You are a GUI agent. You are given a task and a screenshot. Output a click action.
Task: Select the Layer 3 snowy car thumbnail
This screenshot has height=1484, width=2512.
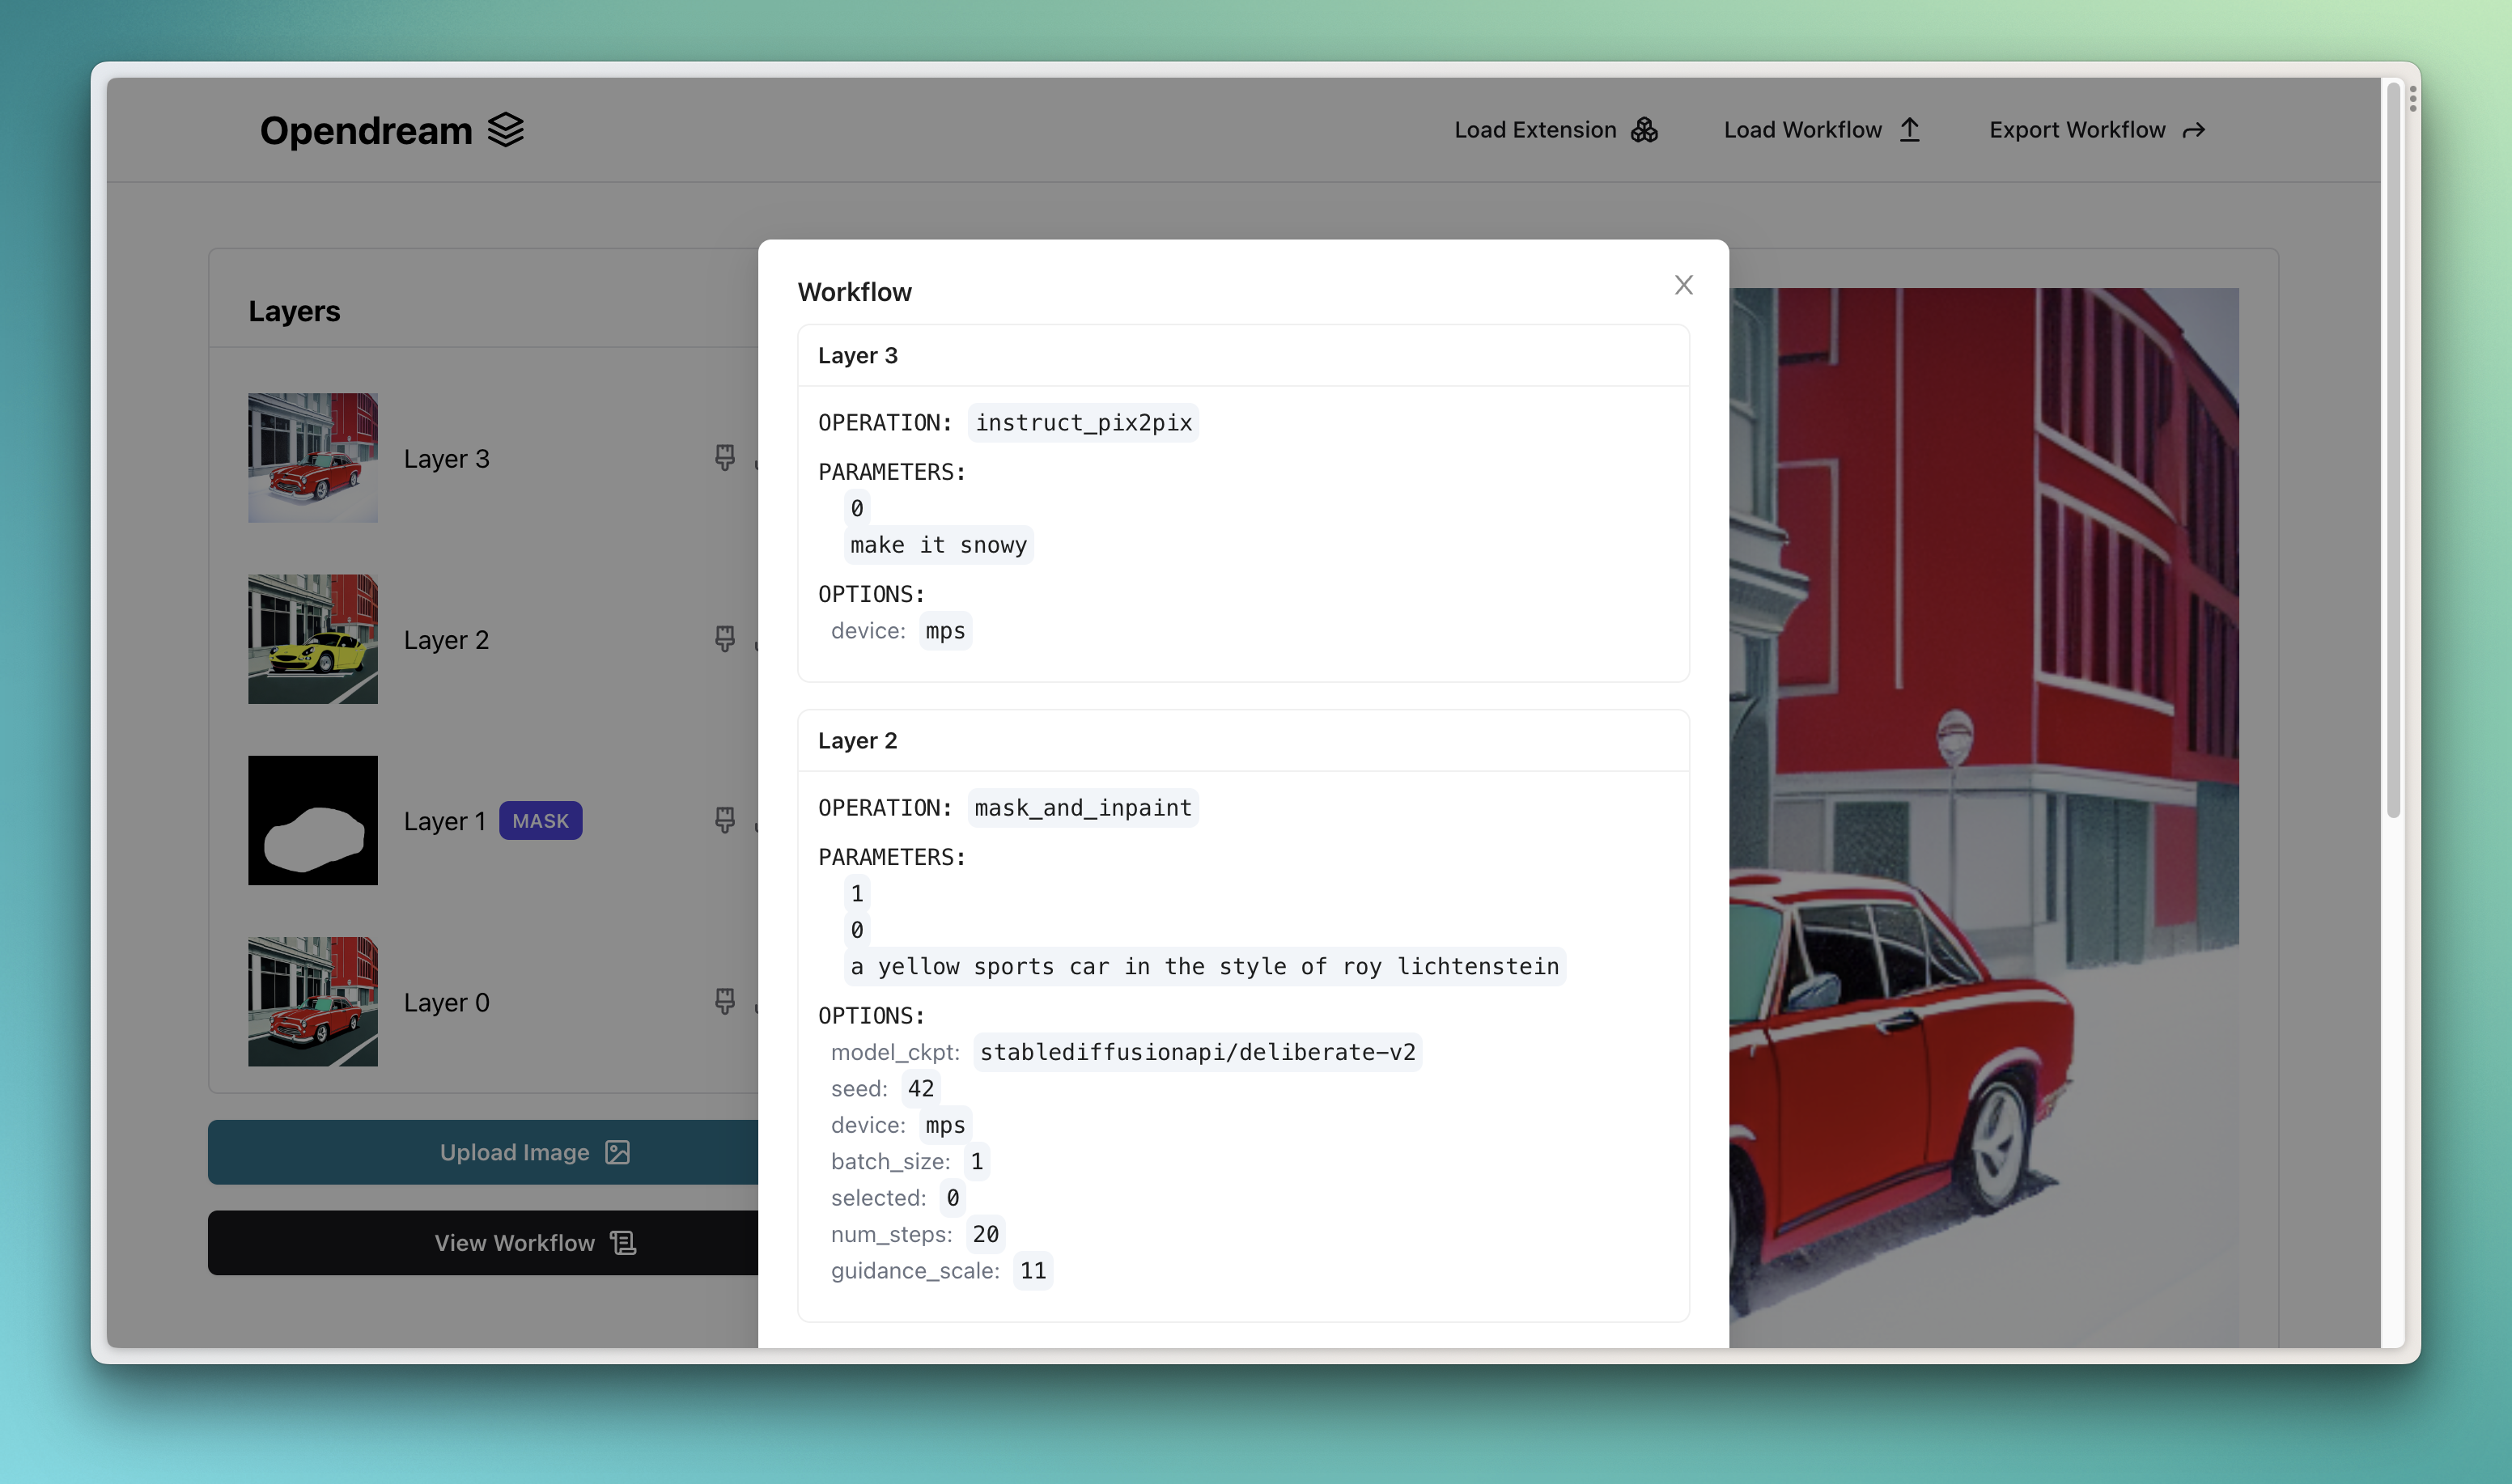pyautogui.click(x=313, y=458)
